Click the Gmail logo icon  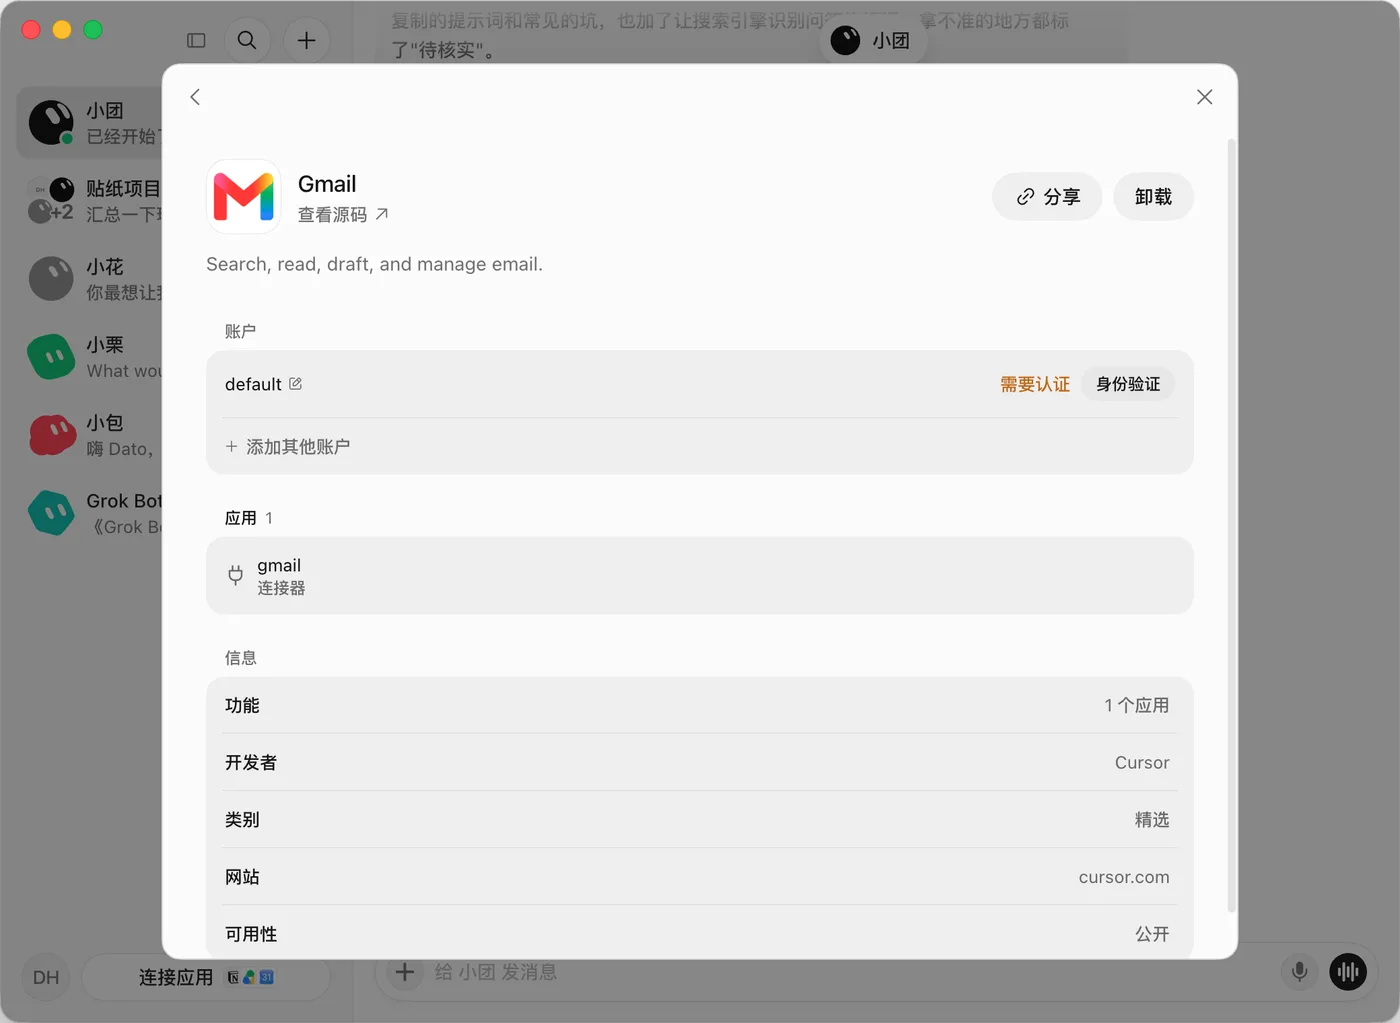(243, 197)
